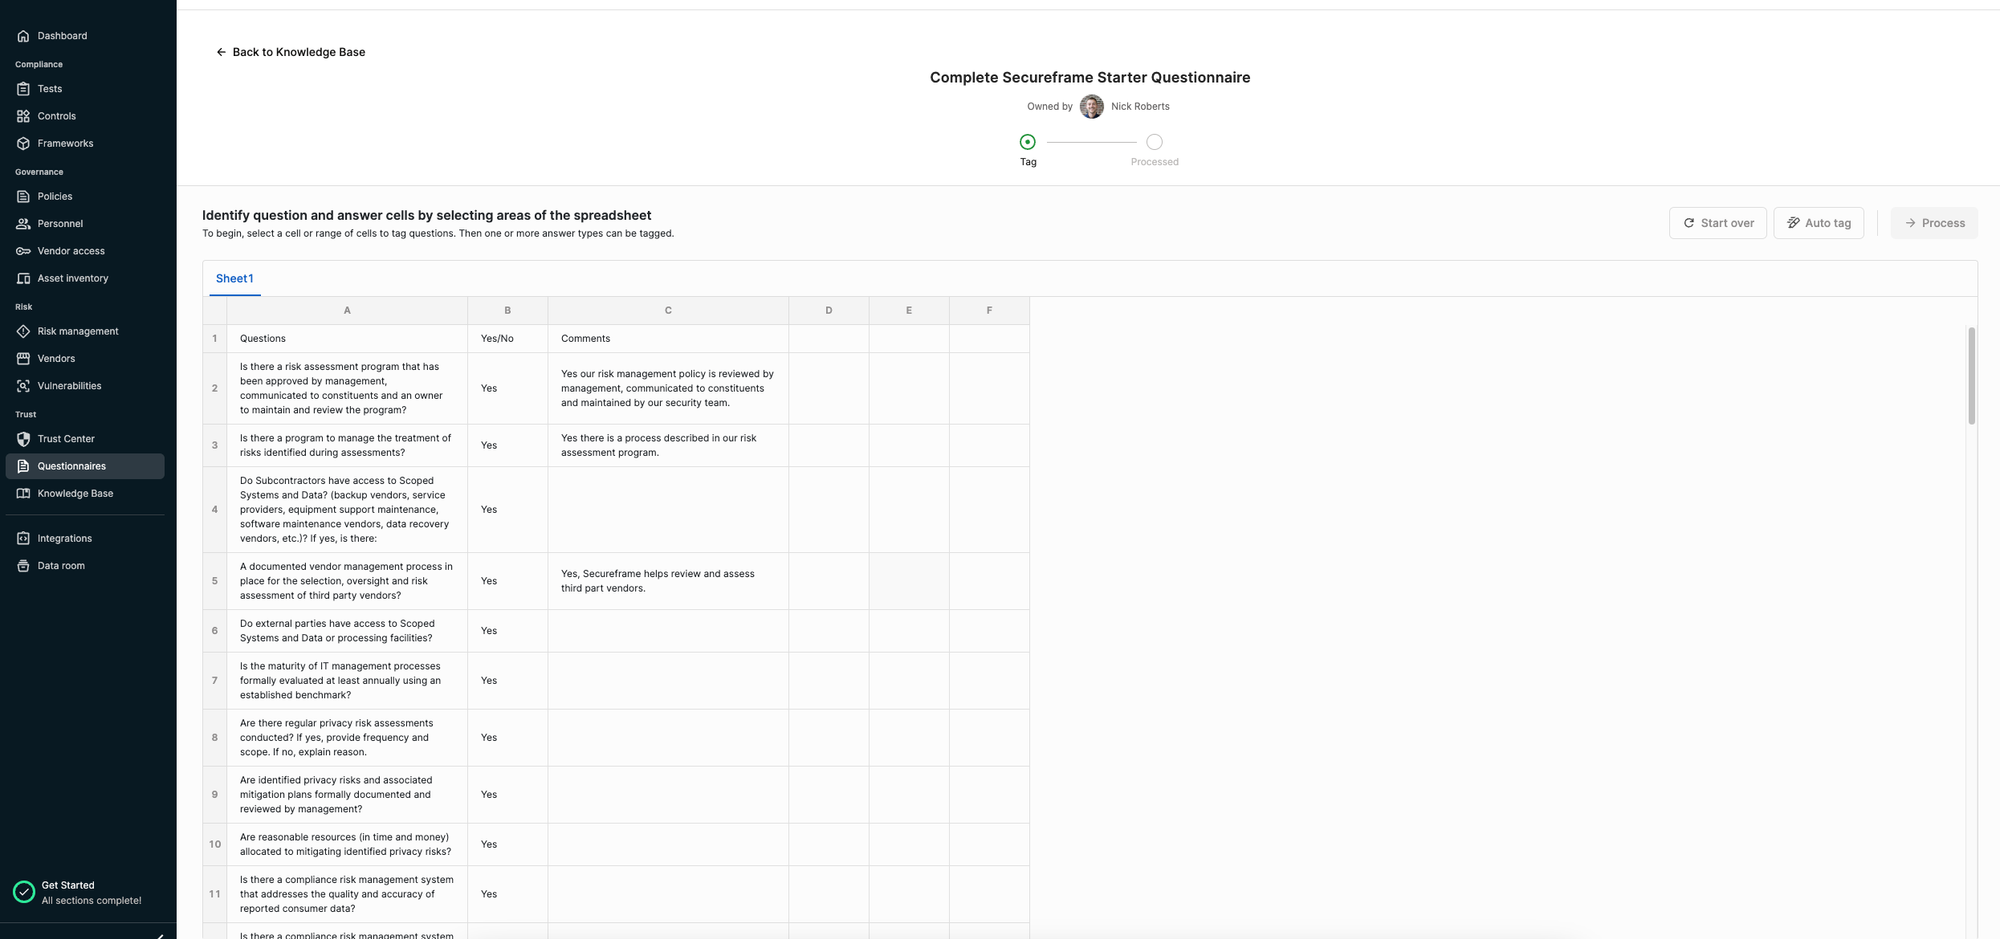Click the Process button
Viewport: 2000px width, 939px height.
coord(1934,223)
